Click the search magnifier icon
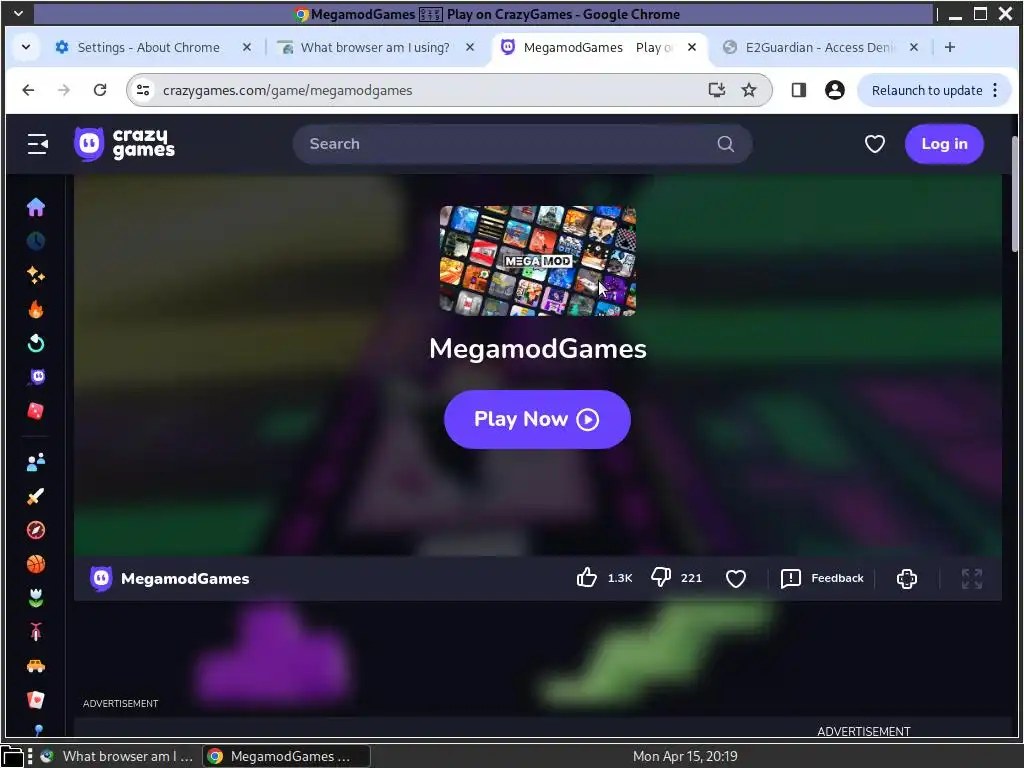The width and height of the screenshot is (1024, 768). (x=726, y=144)
